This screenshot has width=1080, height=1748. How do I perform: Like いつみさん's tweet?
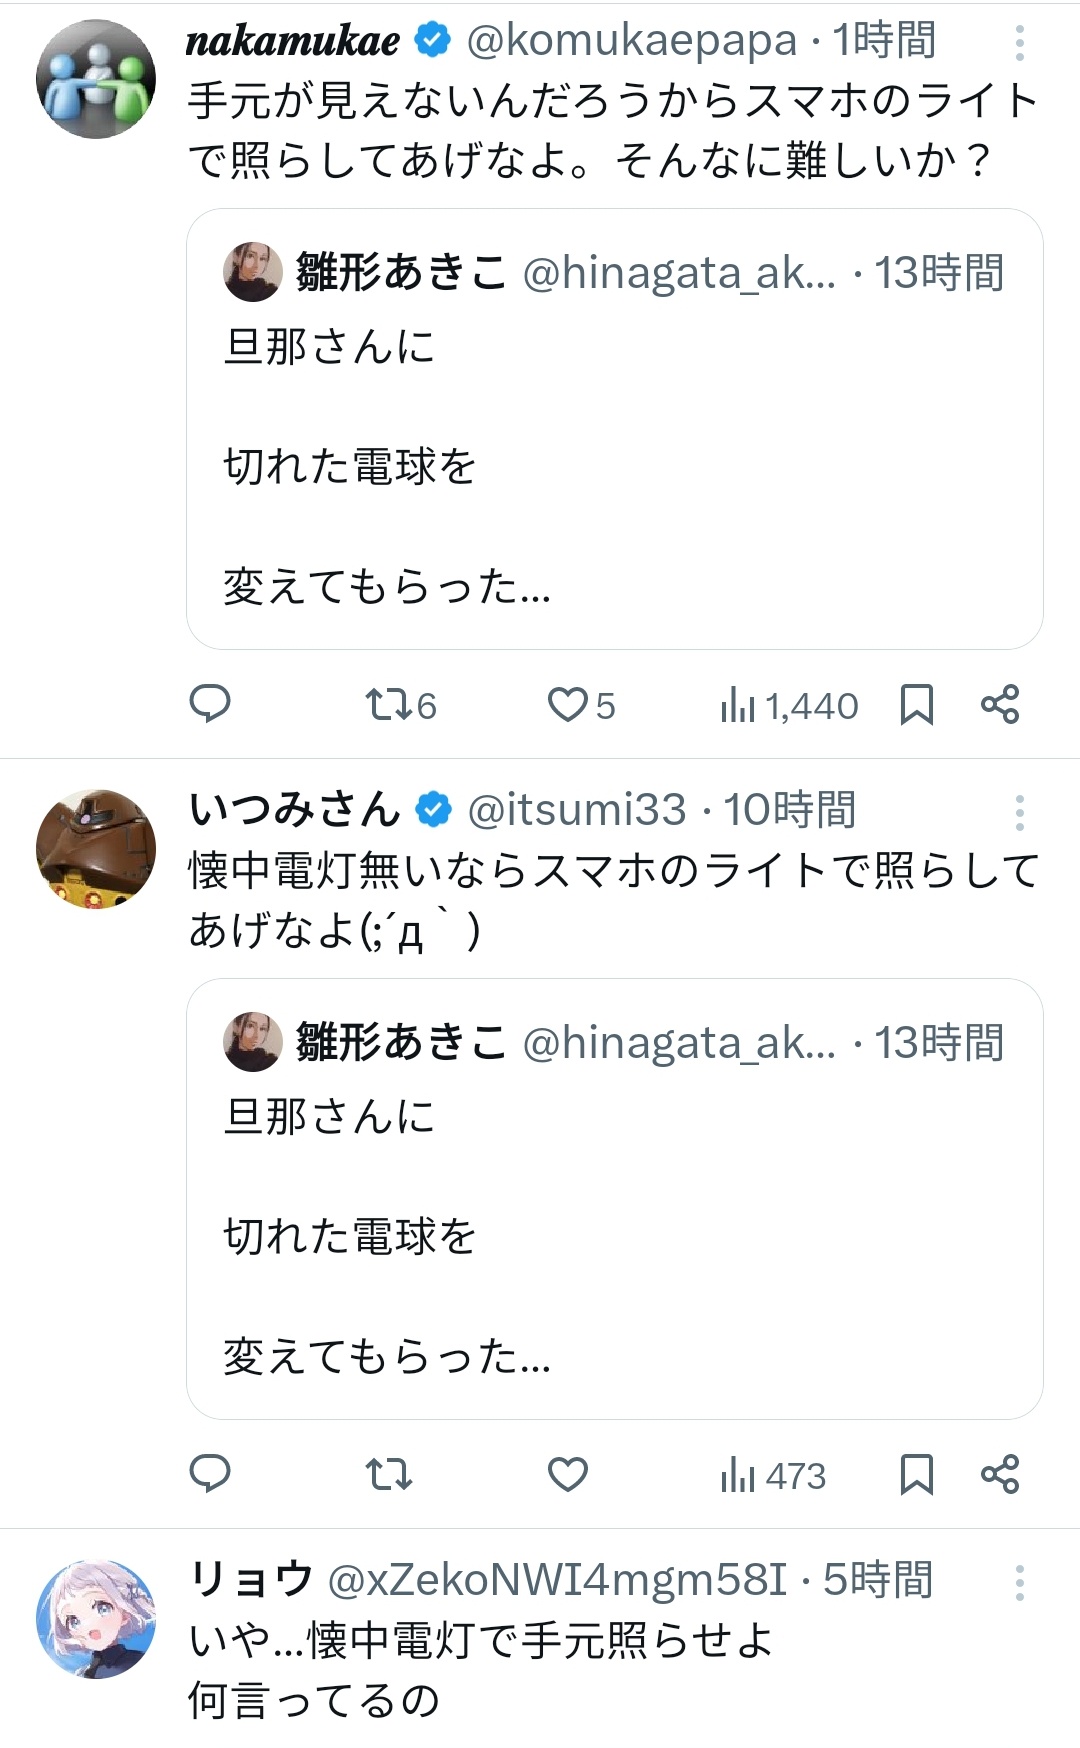(x=568, y=1475)
